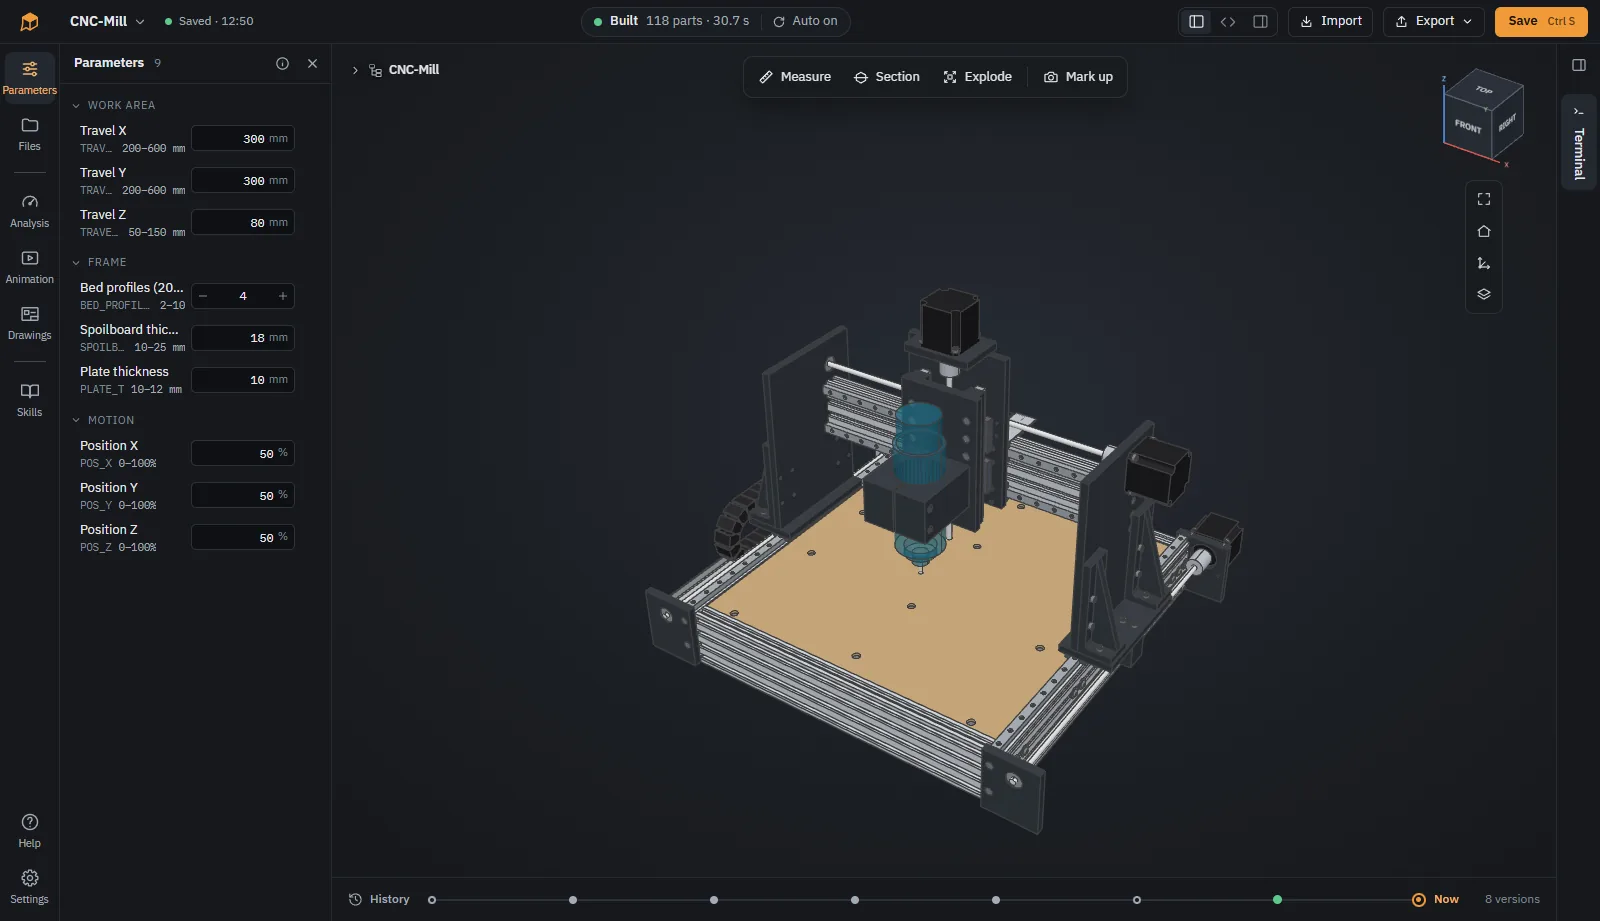
Task: Collapse the WORK AREA section
Action: [113, 105]
